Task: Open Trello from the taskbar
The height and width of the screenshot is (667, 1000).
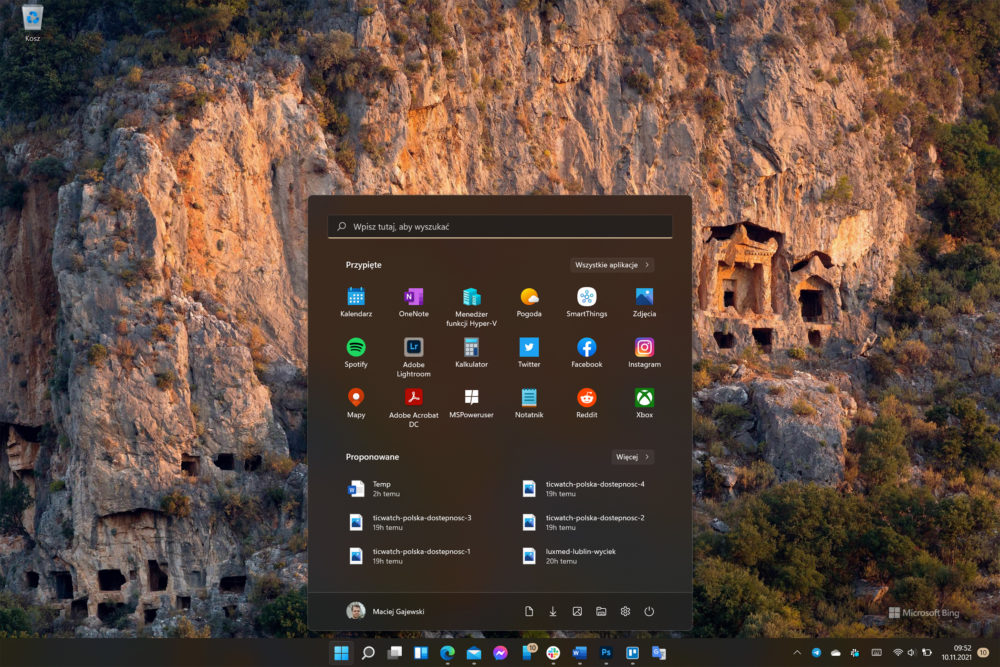Action: [633, 653]
